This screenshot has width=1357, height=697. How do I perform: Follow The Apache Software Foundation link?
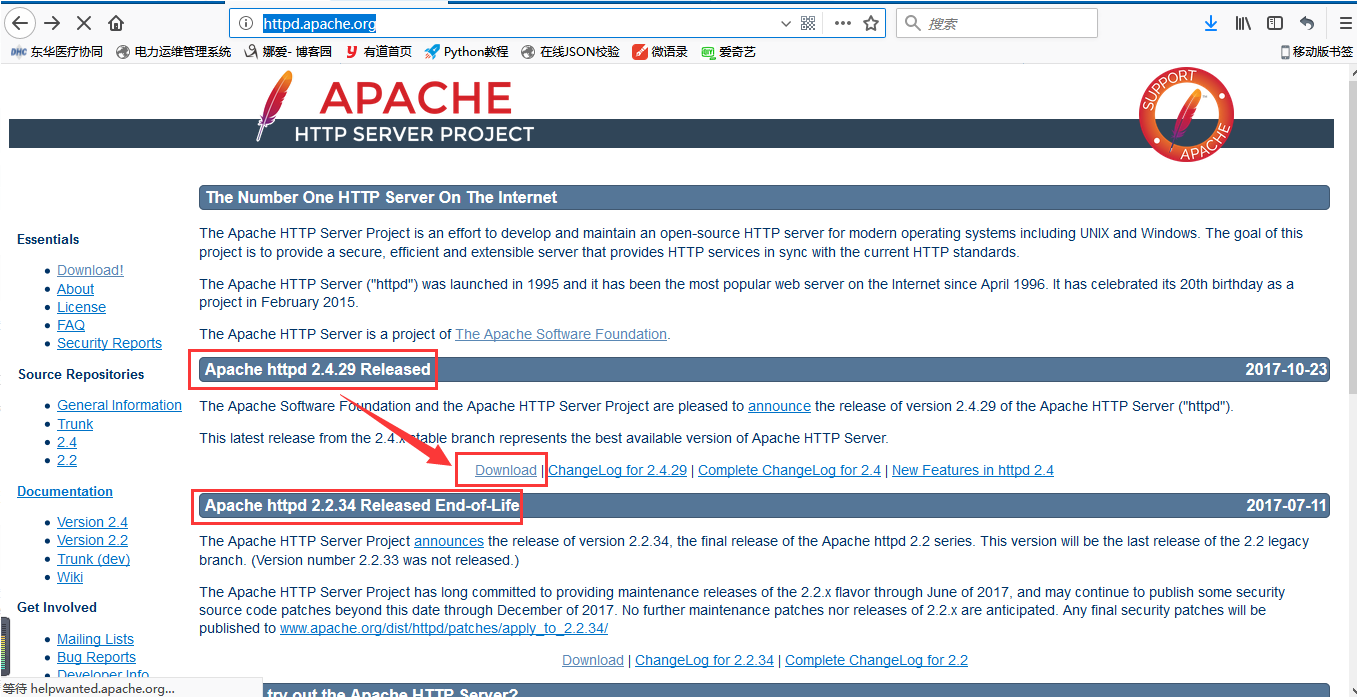(561, 334)
